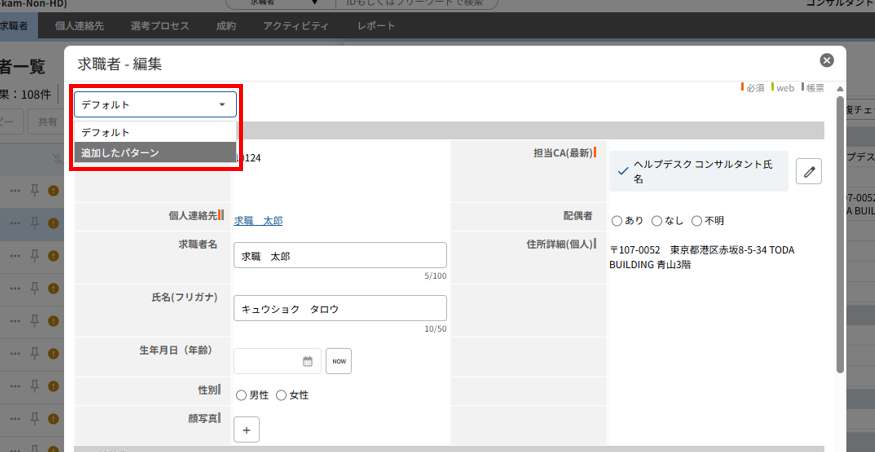Select 不明 for 配偶者
This screenshot has height=452, width=875.
(x=697, y=220)
